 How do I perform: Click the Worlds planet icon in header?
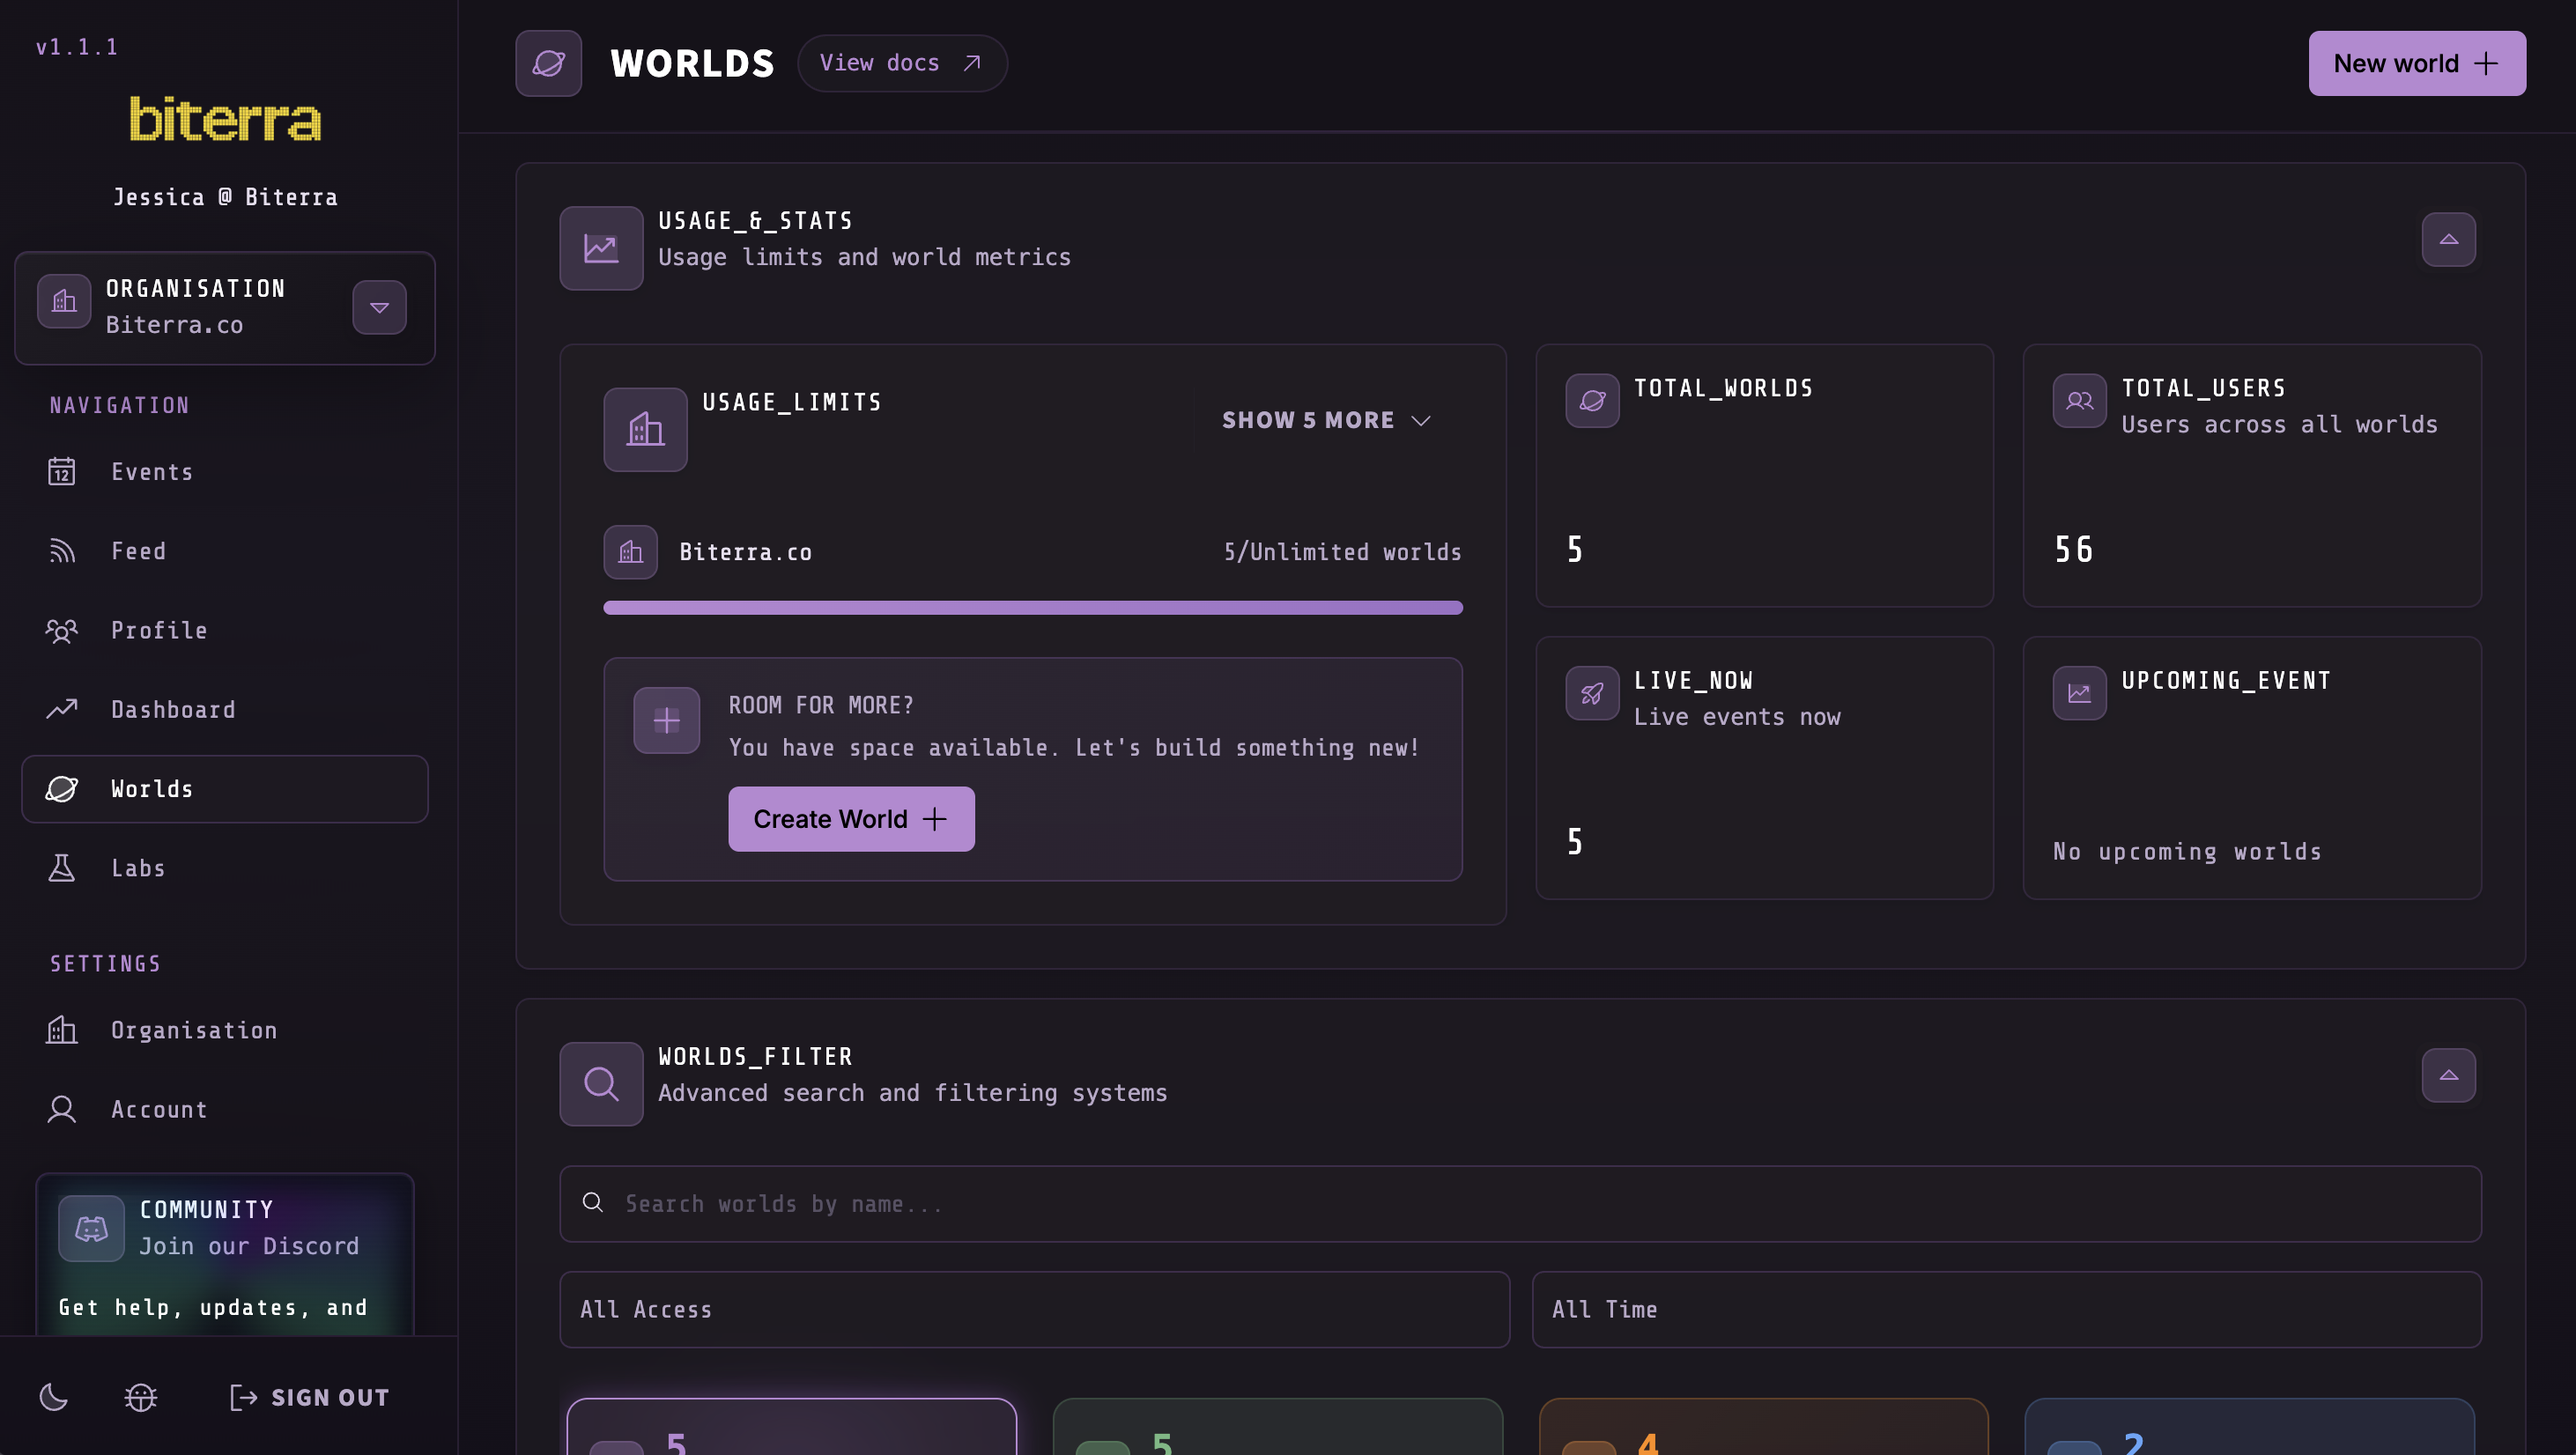pyautogui.click(x=548, y=63)
